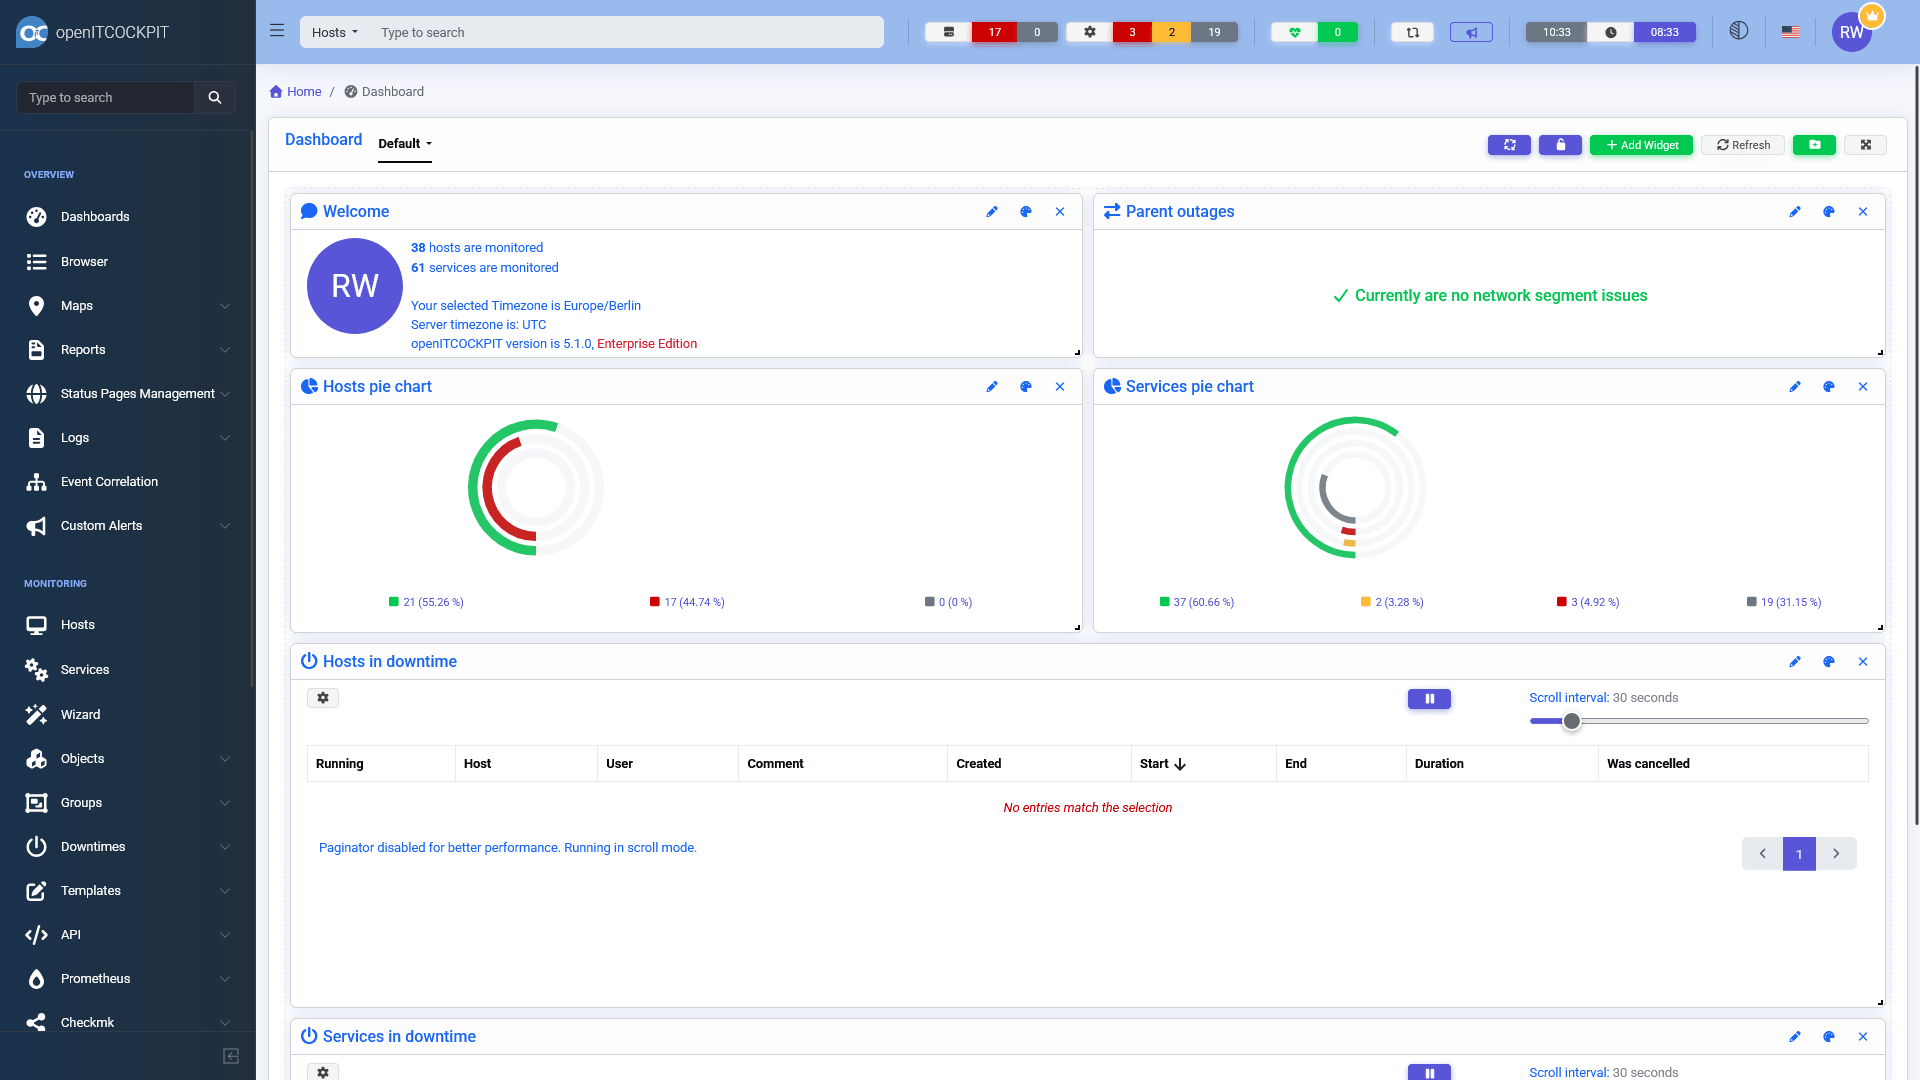Open the Default dashboard tab dropdown
The width and height of the screenshot is (1920, 1080).
(405, 144)
